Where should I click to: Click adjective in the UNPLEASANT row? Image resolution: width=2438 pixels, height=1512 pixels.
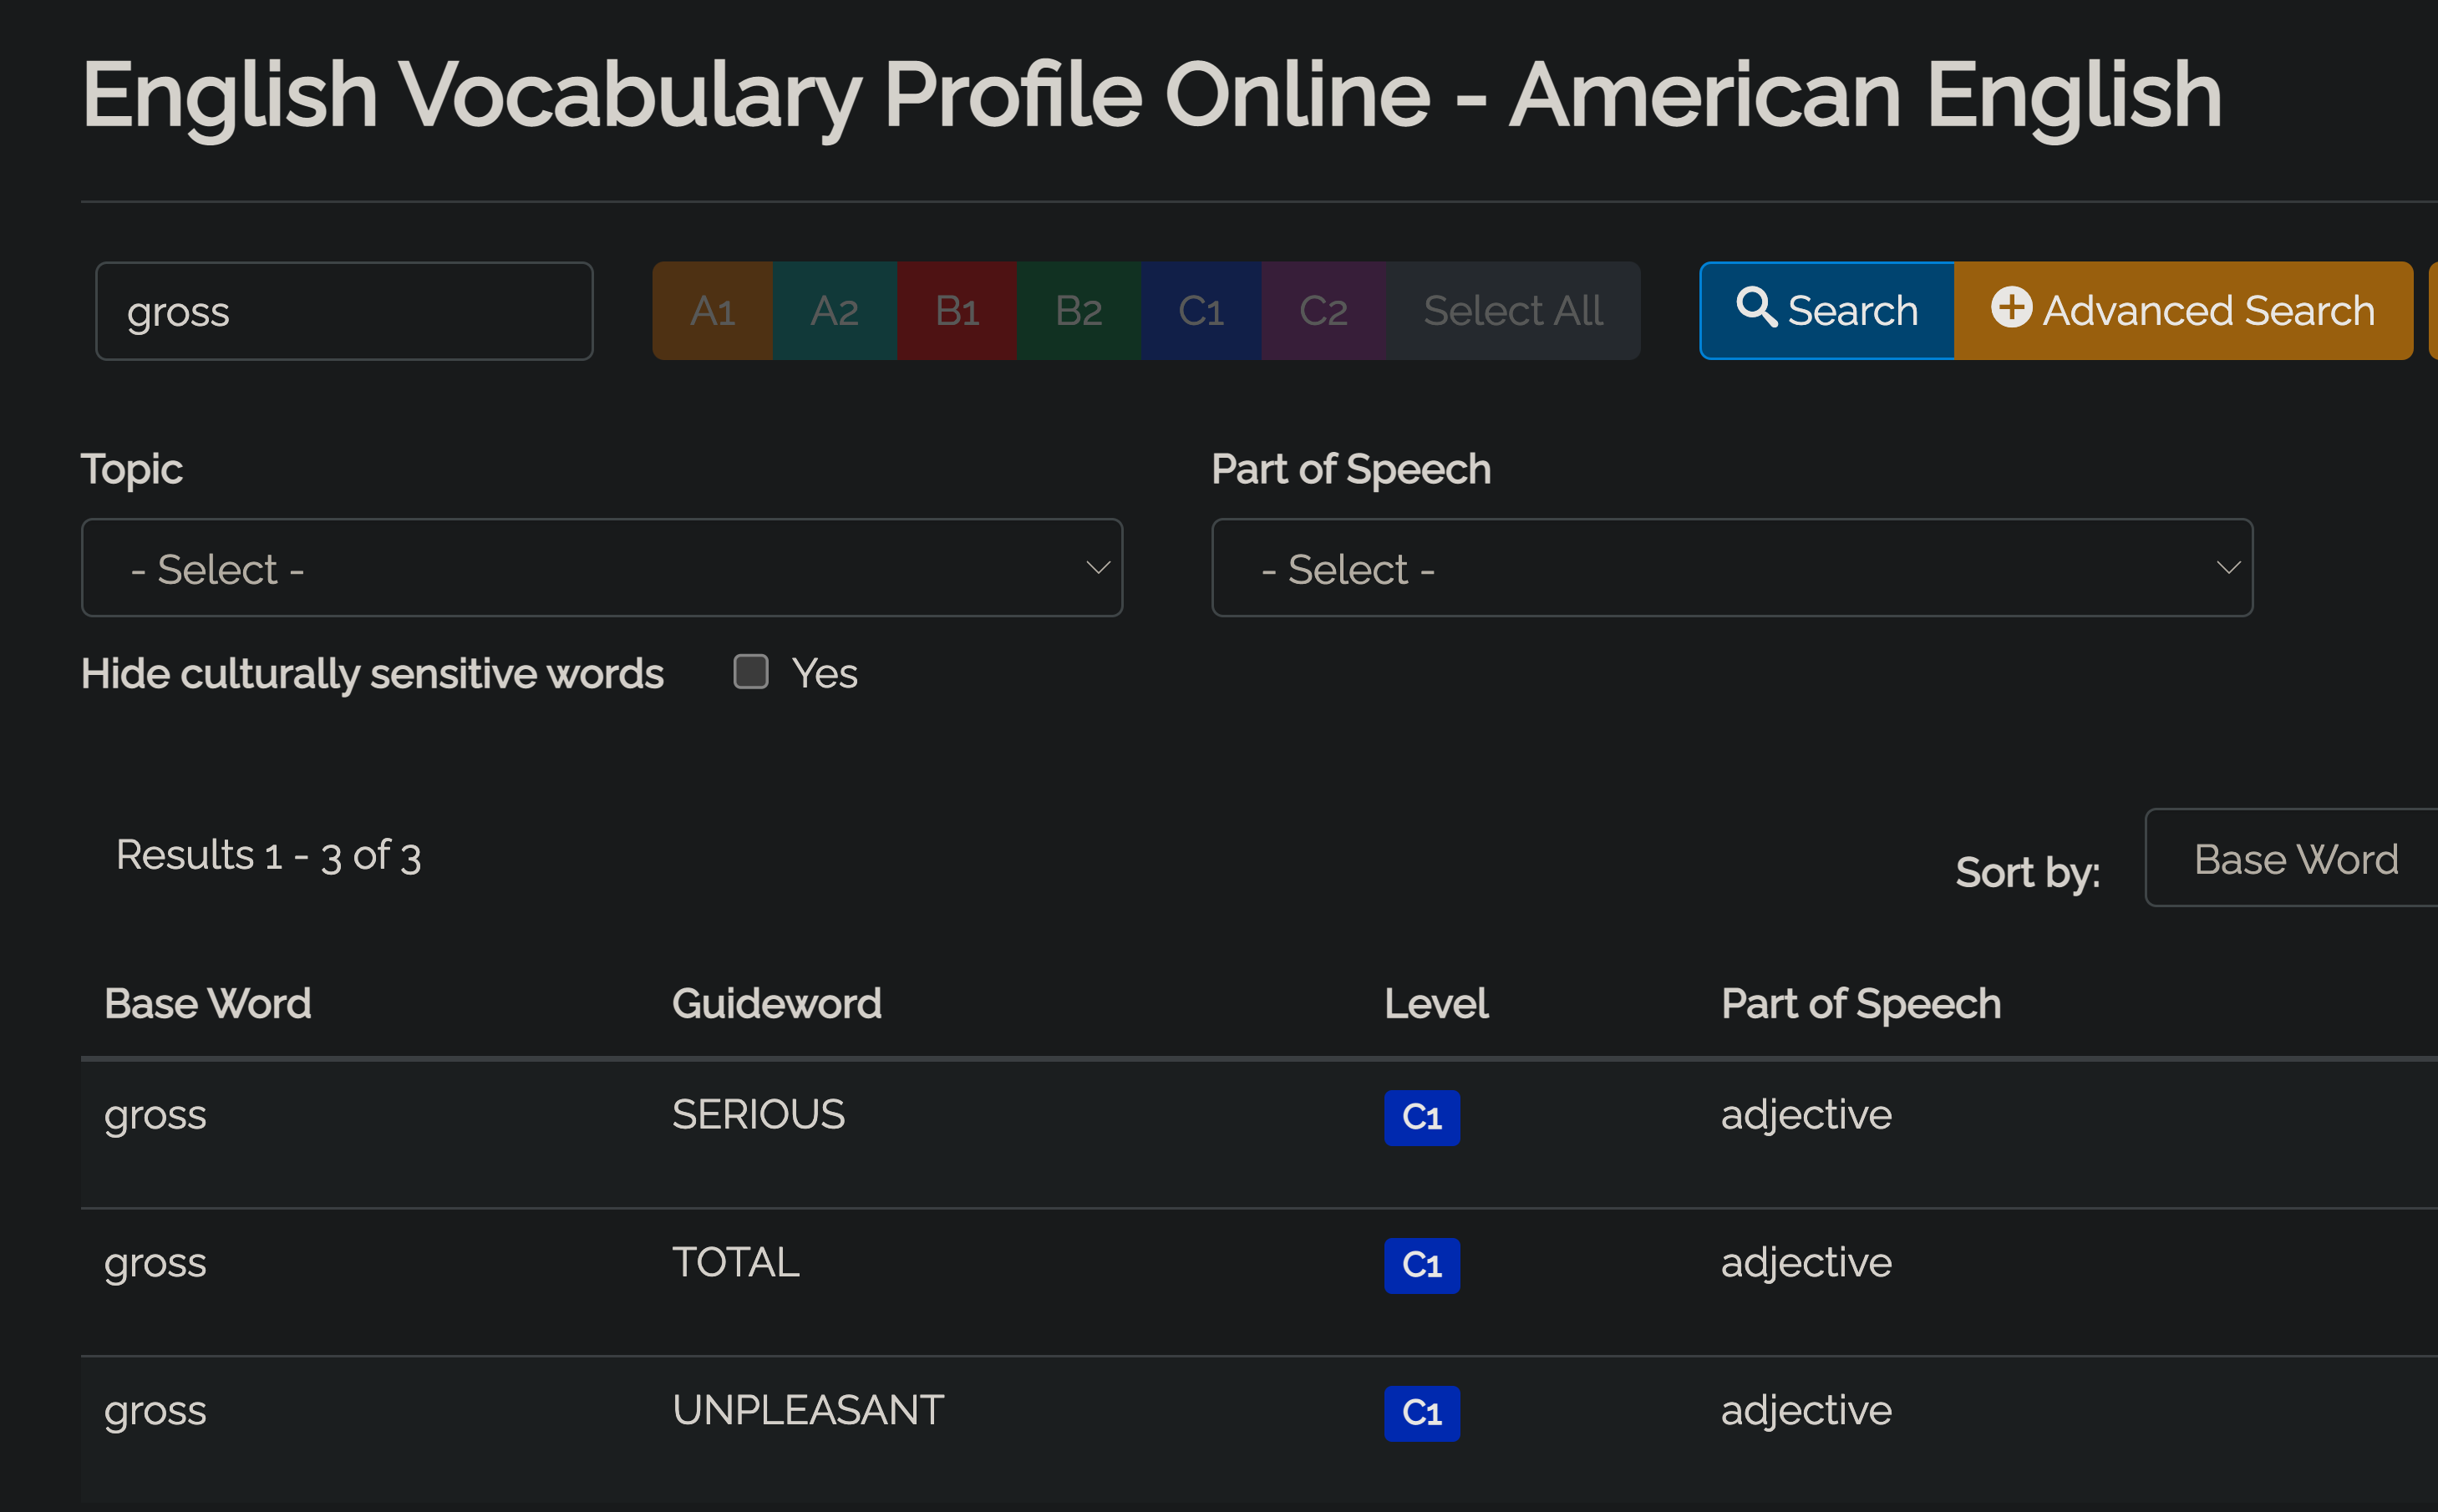point(1806,1411)
